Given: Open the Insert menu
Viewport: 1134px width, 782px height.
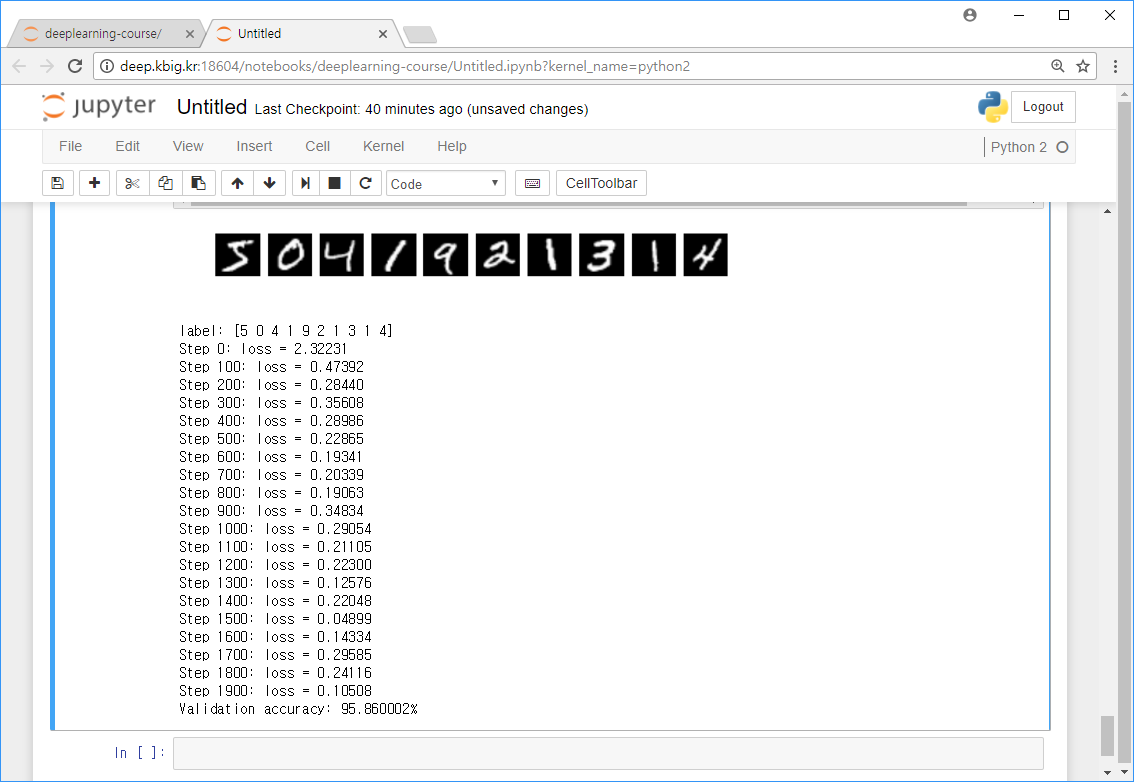Looking at the screenshot, I should click(x=254, y=146).
